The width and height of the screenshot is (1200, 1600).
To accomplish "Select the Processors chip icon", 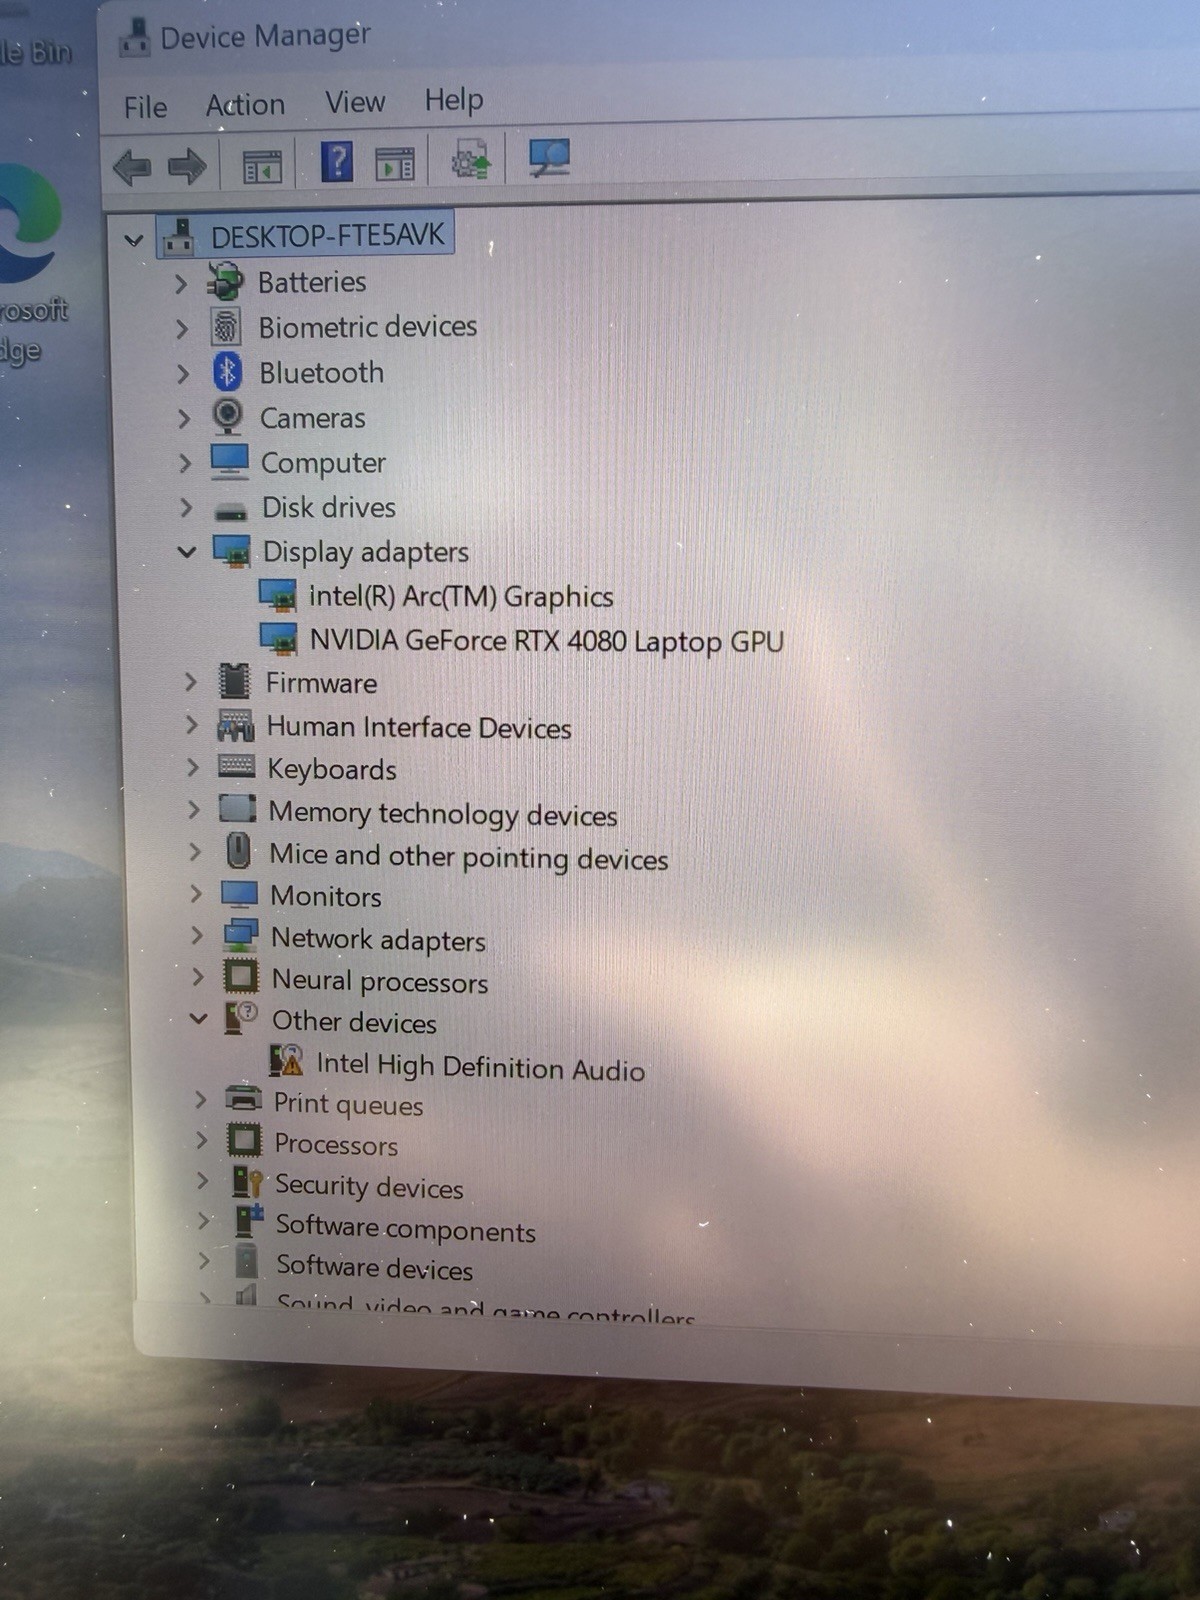I will tap(245, 1139).
